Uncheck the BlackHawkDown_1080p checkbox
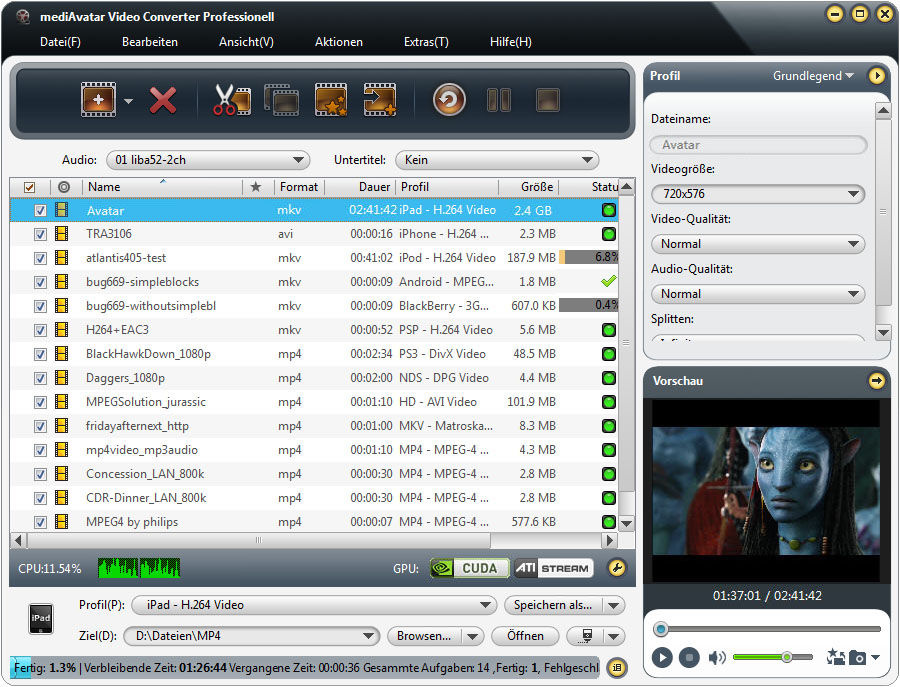 [40, 355]
